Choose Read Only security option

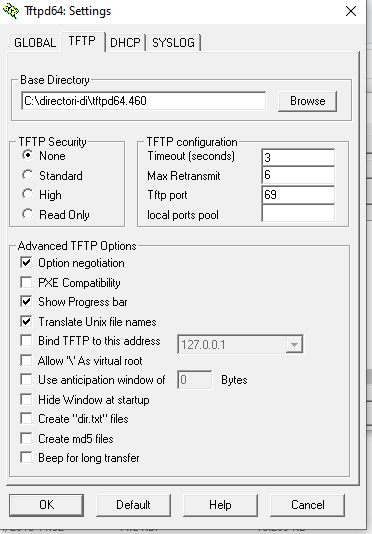(56, 215)
